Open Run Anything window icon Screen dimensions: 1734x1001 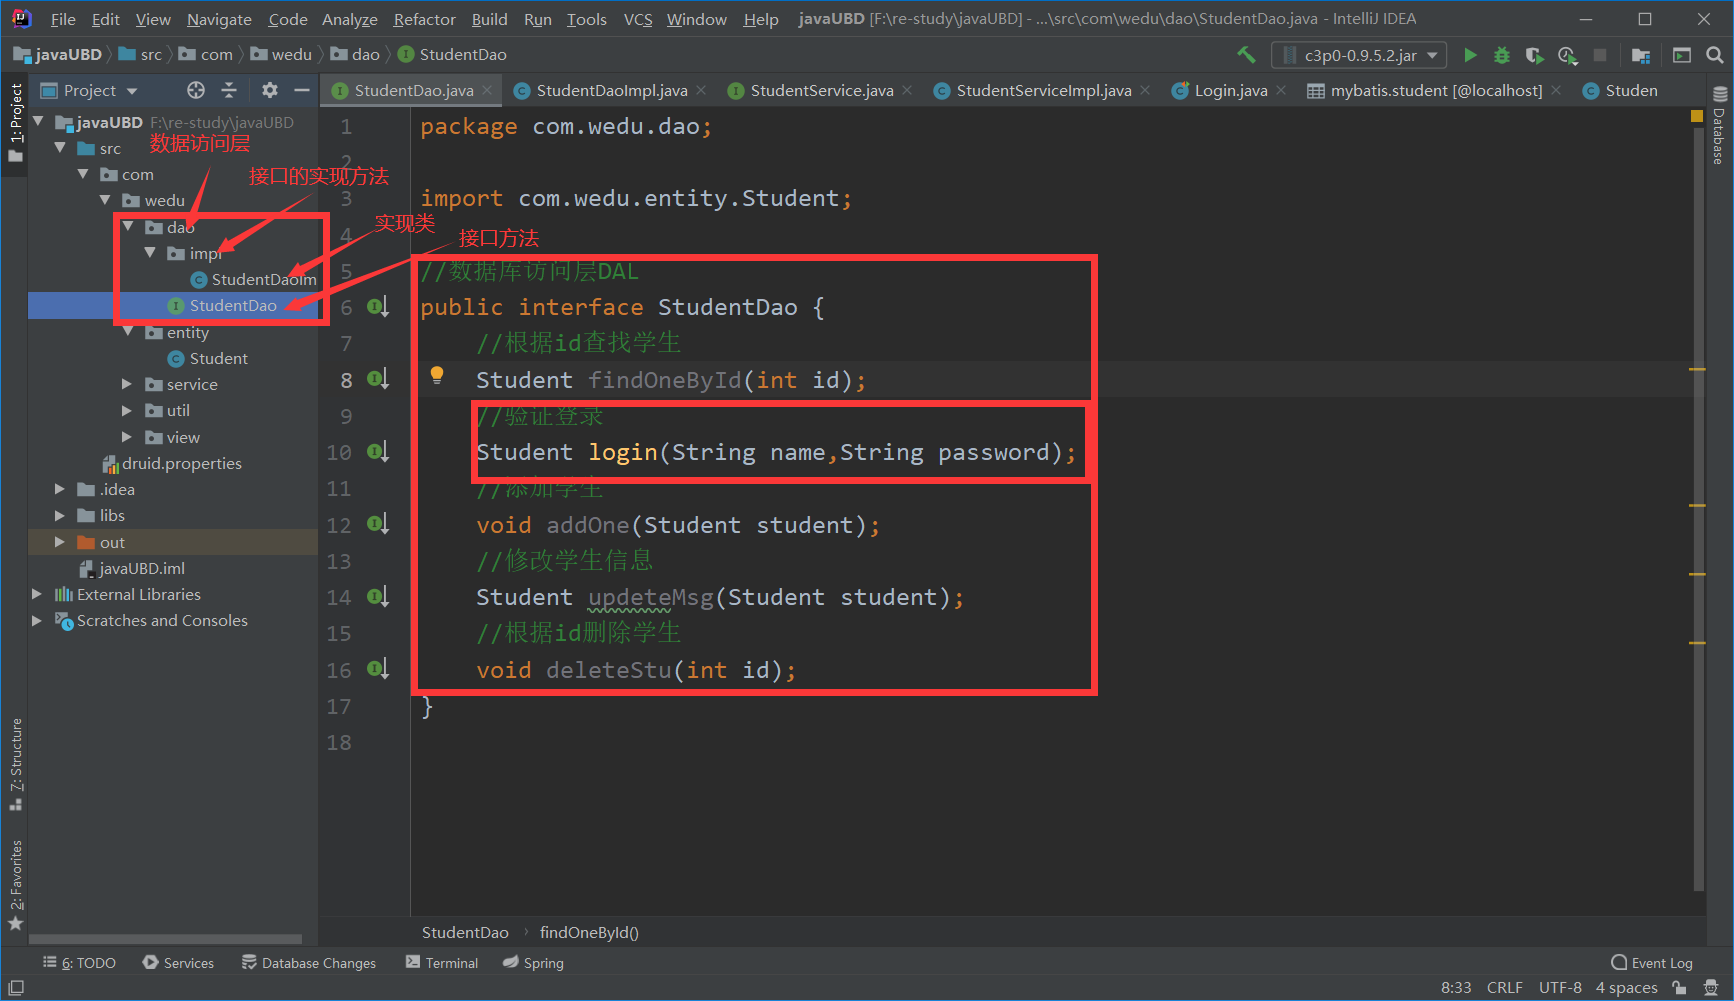(x=1682, y=55)
